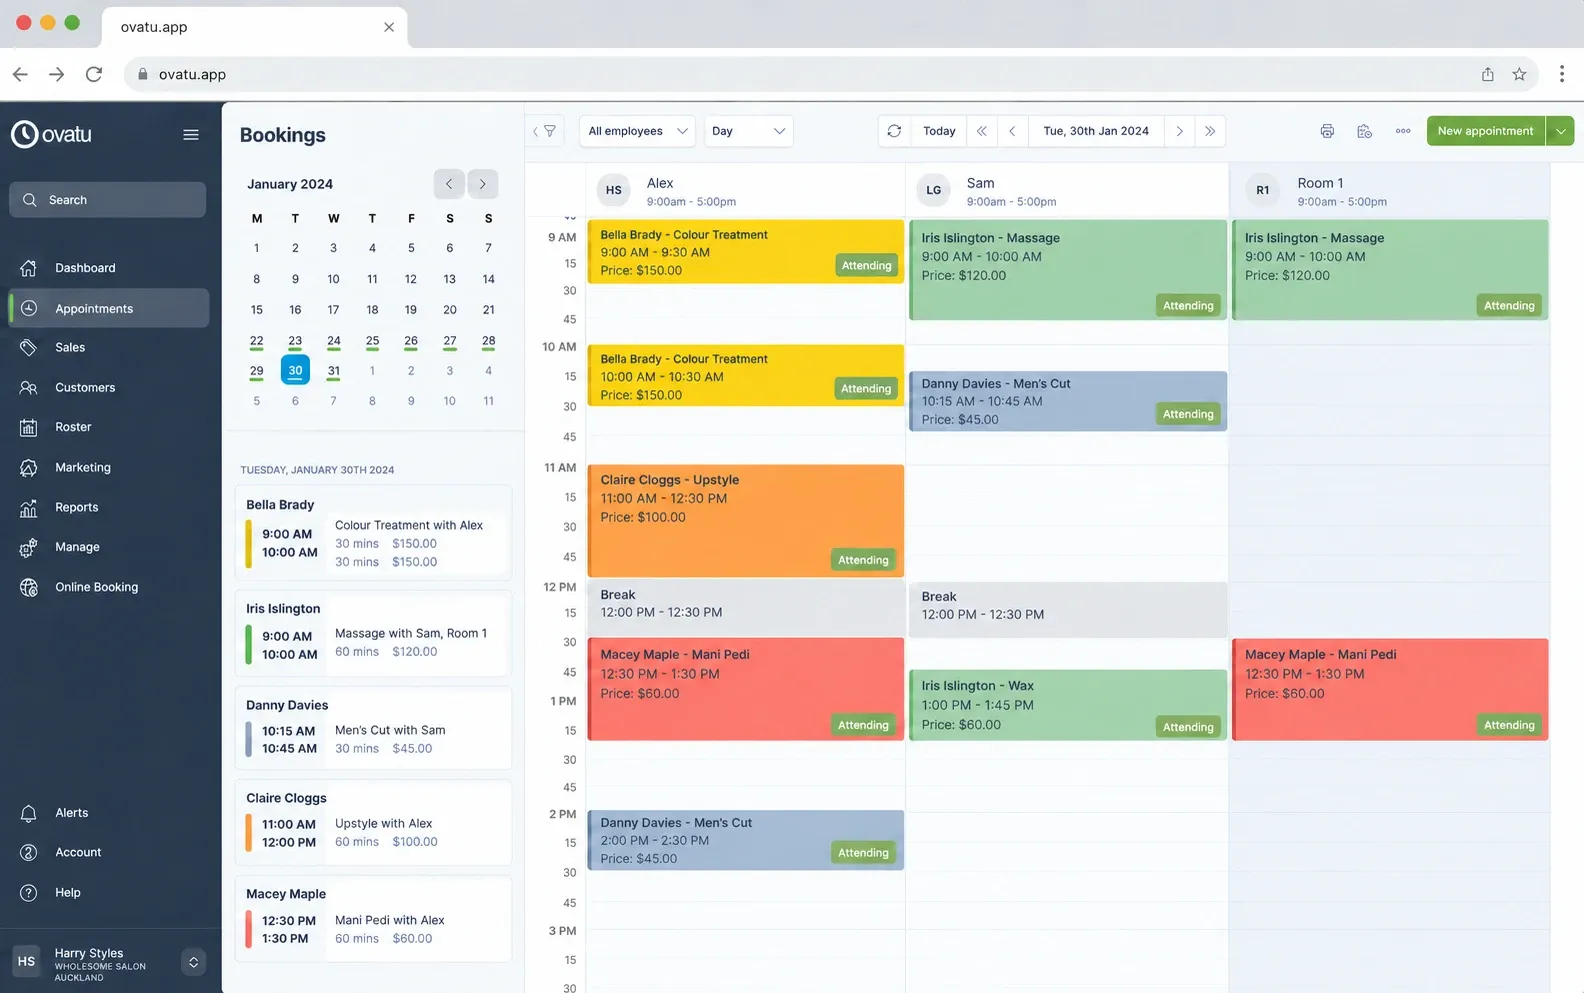Click the Customers people icon
This screenshot has height=993, width=1584.
(x=29, y=387)
